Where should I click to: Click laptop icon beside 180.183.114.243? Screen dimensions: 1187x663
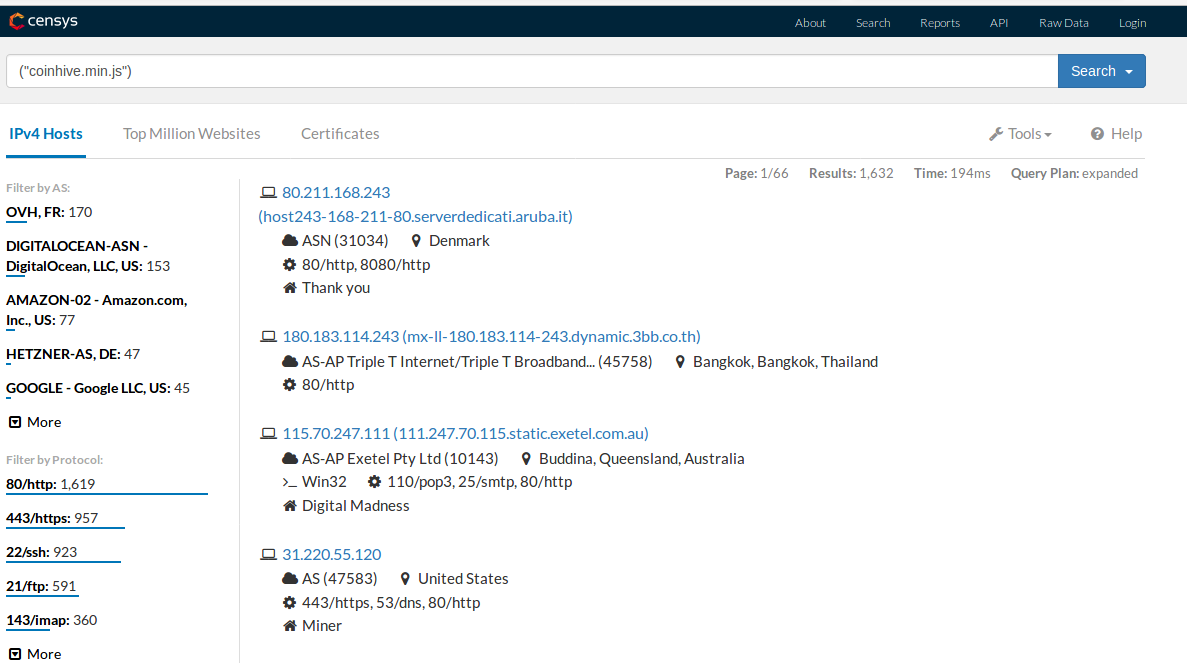(x=268, y=336)
